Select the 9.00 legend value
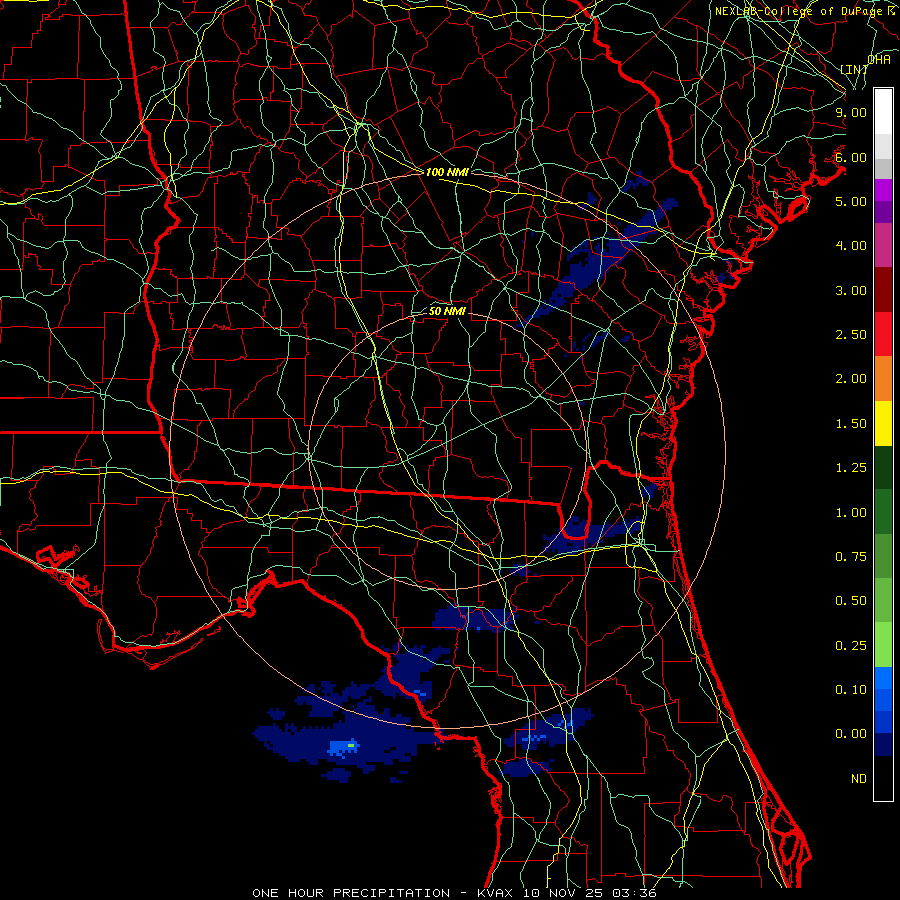The width and height of the screenshot is (900, 900). 851,112
